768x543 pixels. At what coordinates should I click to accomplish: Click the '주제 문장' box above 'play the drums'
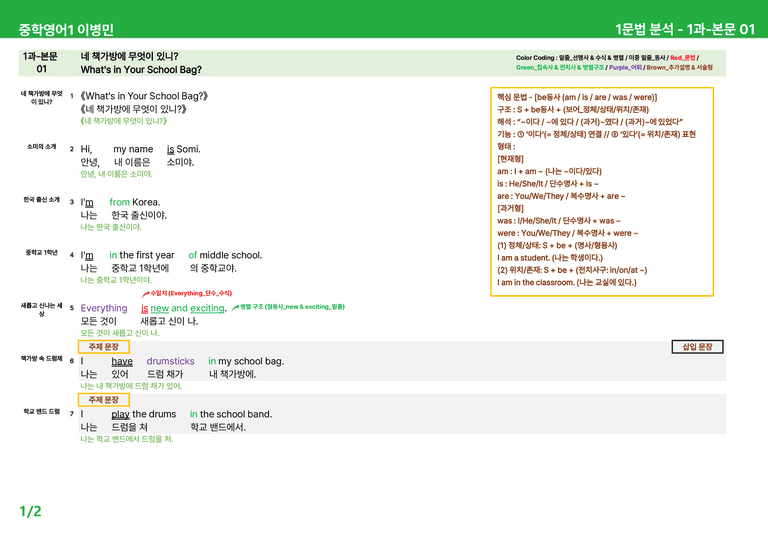coord(104,400)
